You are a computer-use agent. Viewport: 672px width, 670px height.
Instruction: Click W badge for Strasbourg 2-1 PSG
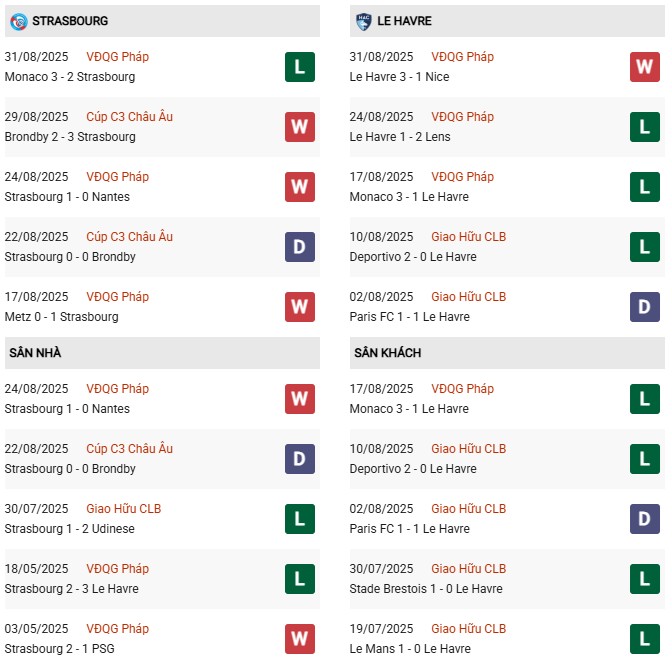click(x=300, y=639)
